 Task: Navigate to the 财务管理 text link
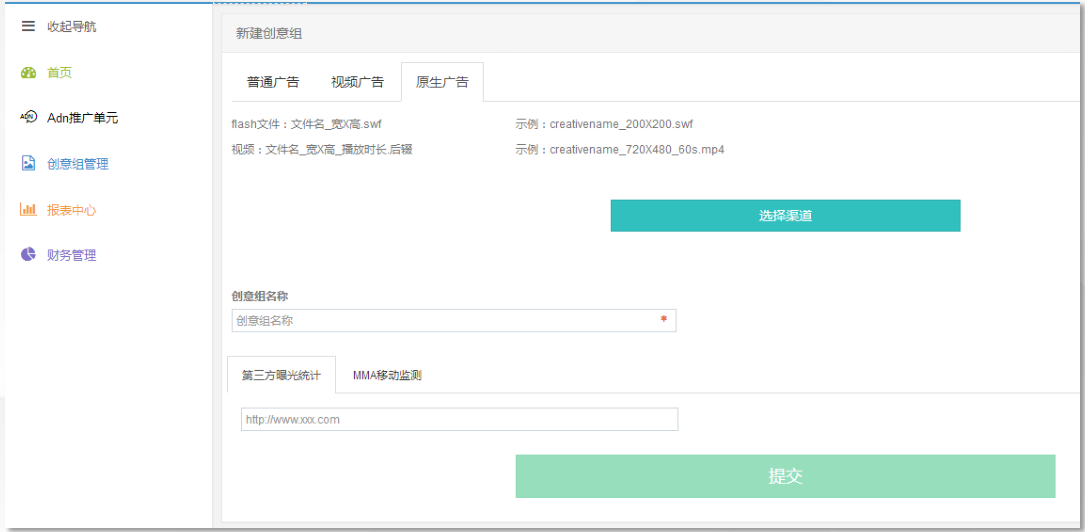point(72,255)
